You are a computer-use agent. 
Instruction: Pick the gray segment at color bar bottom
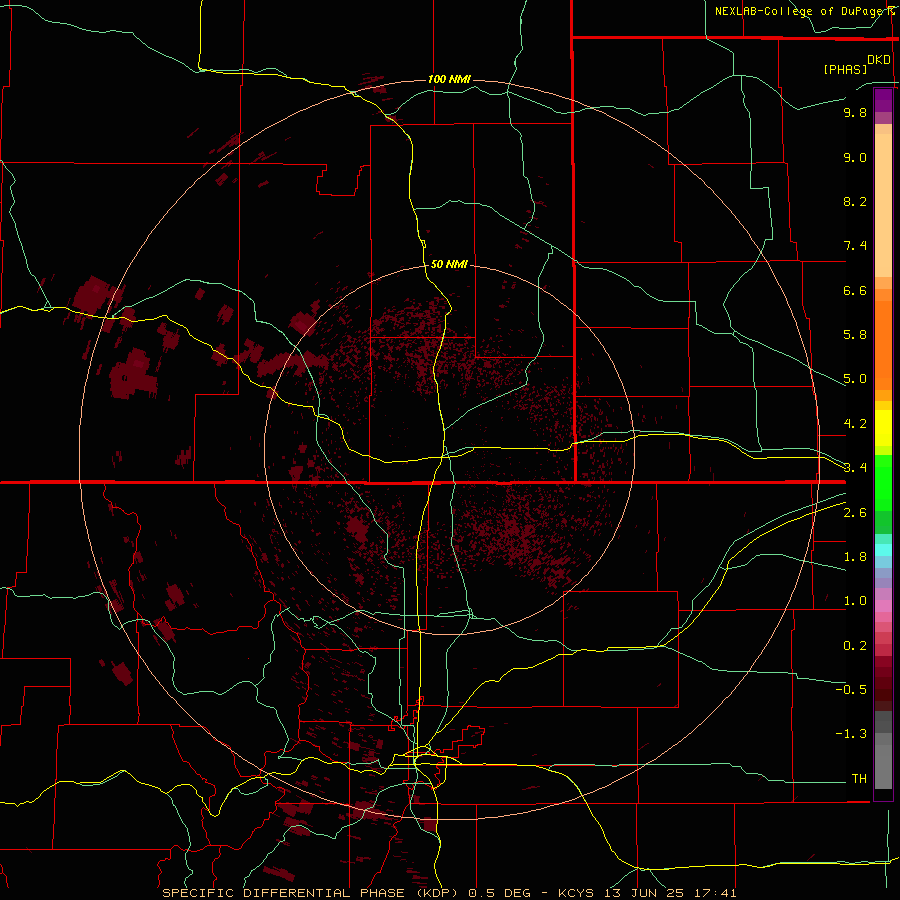(883, 766)
